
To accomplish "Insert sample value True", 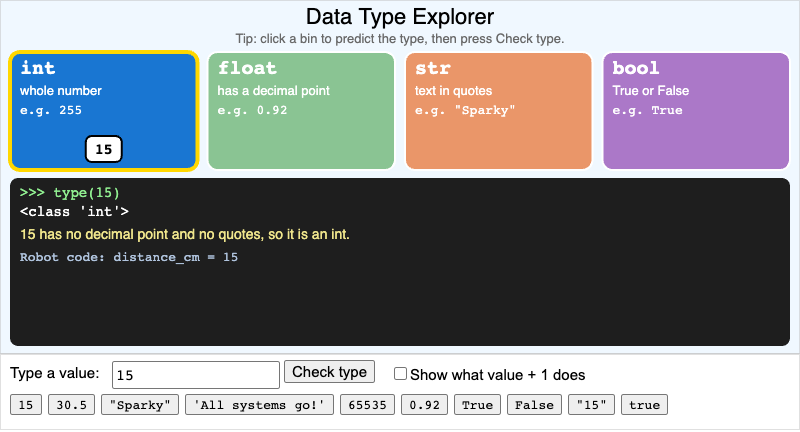I will tap(478, 405).
